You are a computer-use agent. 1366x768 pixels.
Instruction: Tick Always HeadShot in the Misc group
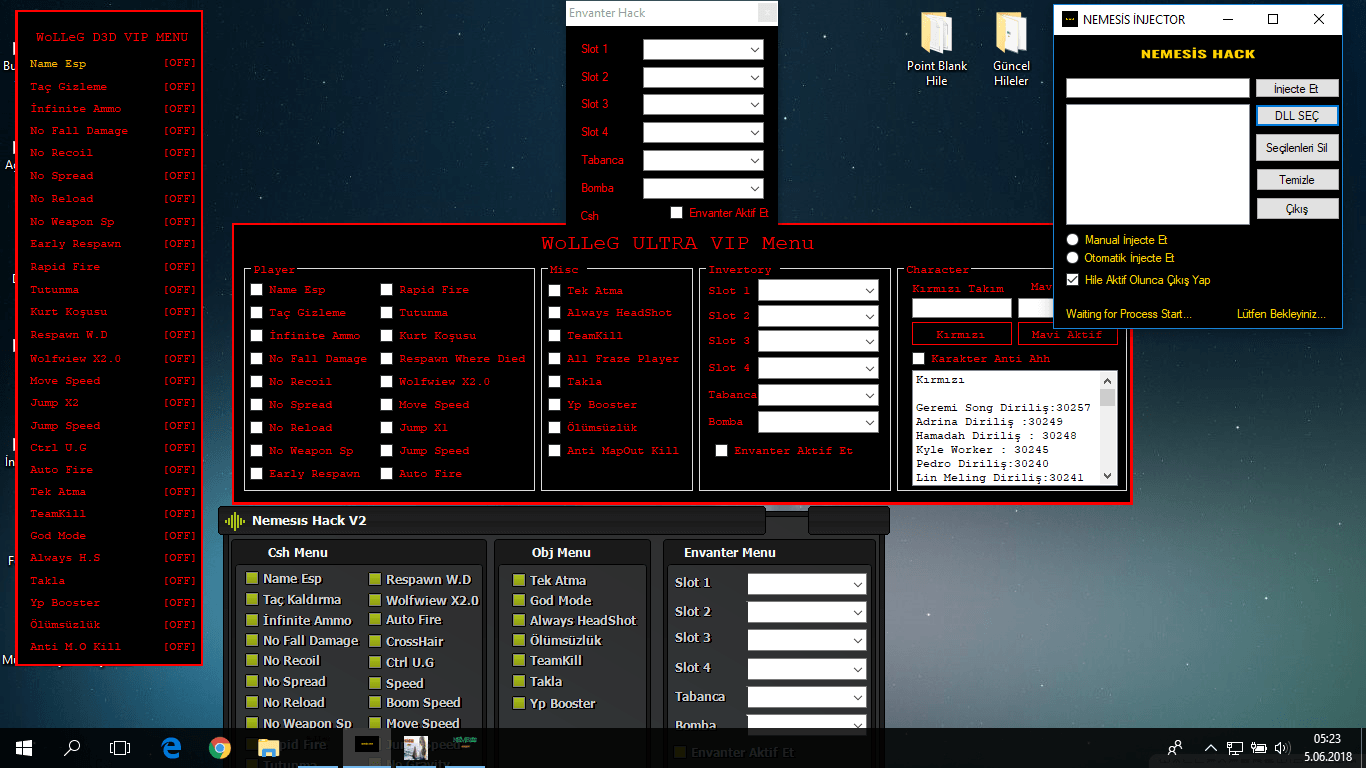pyautogui.click(x=555, y=313)
